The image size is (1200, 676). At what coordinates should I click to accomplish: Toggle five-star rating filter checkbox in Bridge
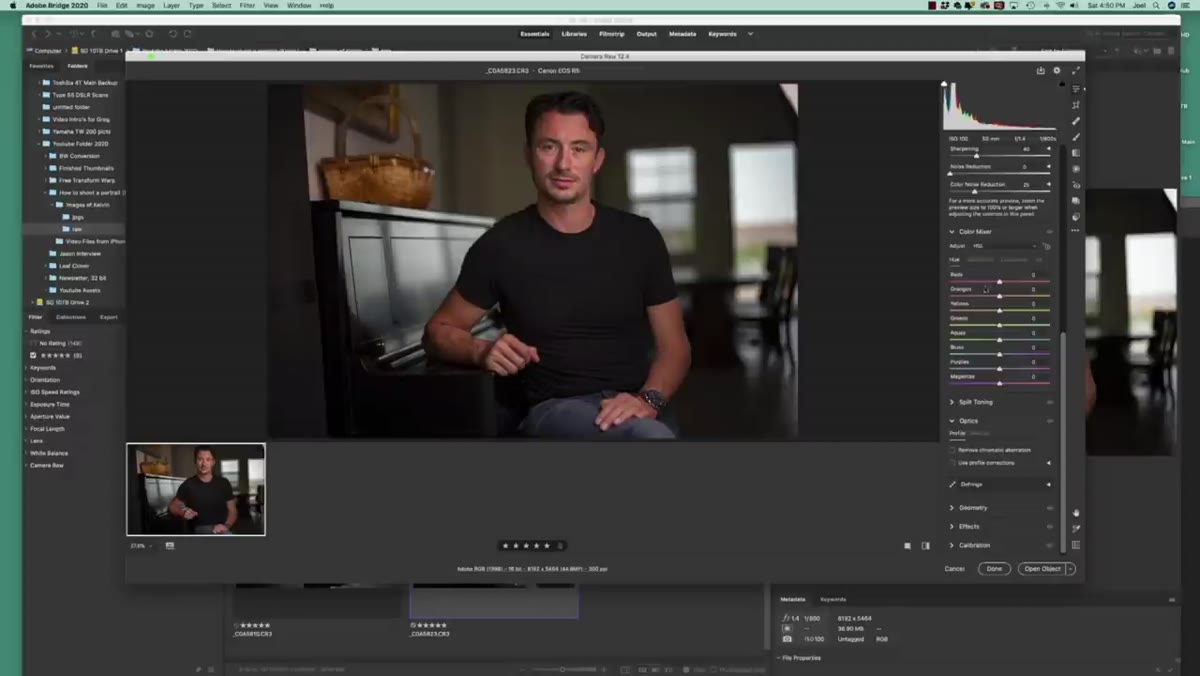coord(33,355)
